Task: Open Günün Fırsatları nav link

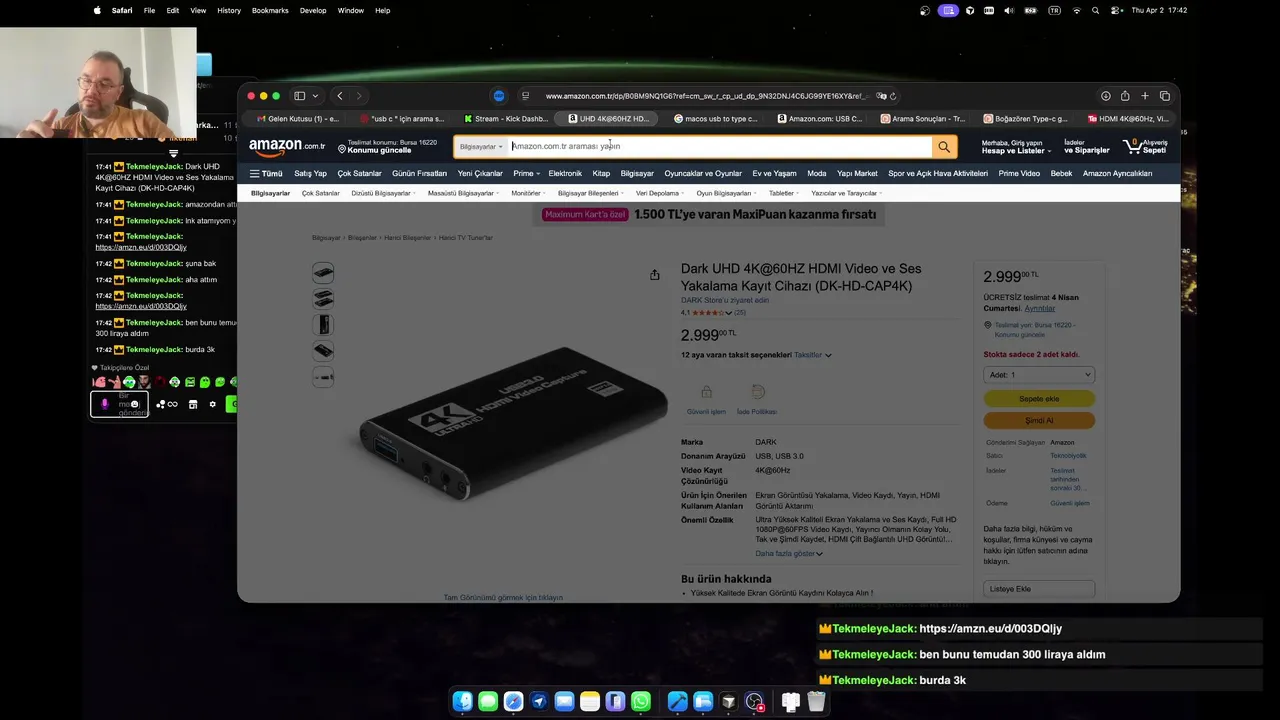Action: click(419, 173)
